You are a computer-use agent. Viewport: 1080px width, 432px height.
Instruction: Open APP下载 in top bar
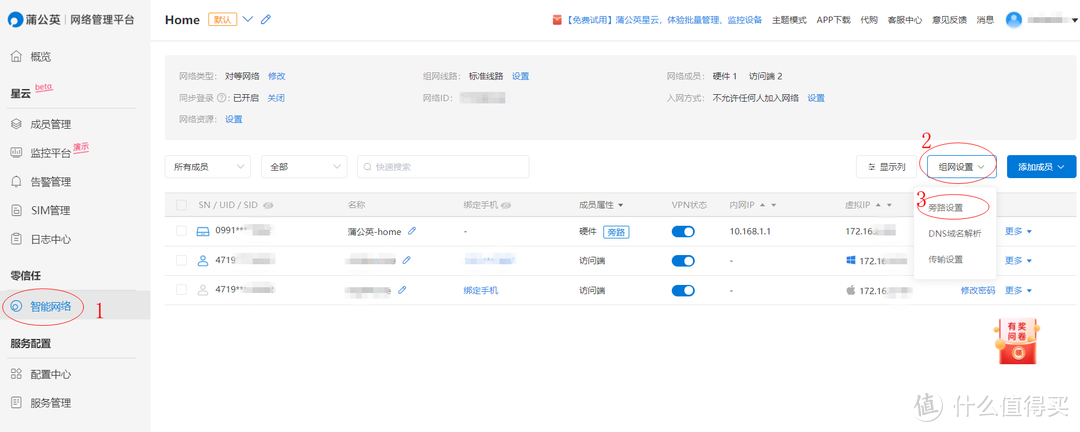(833, 20)
